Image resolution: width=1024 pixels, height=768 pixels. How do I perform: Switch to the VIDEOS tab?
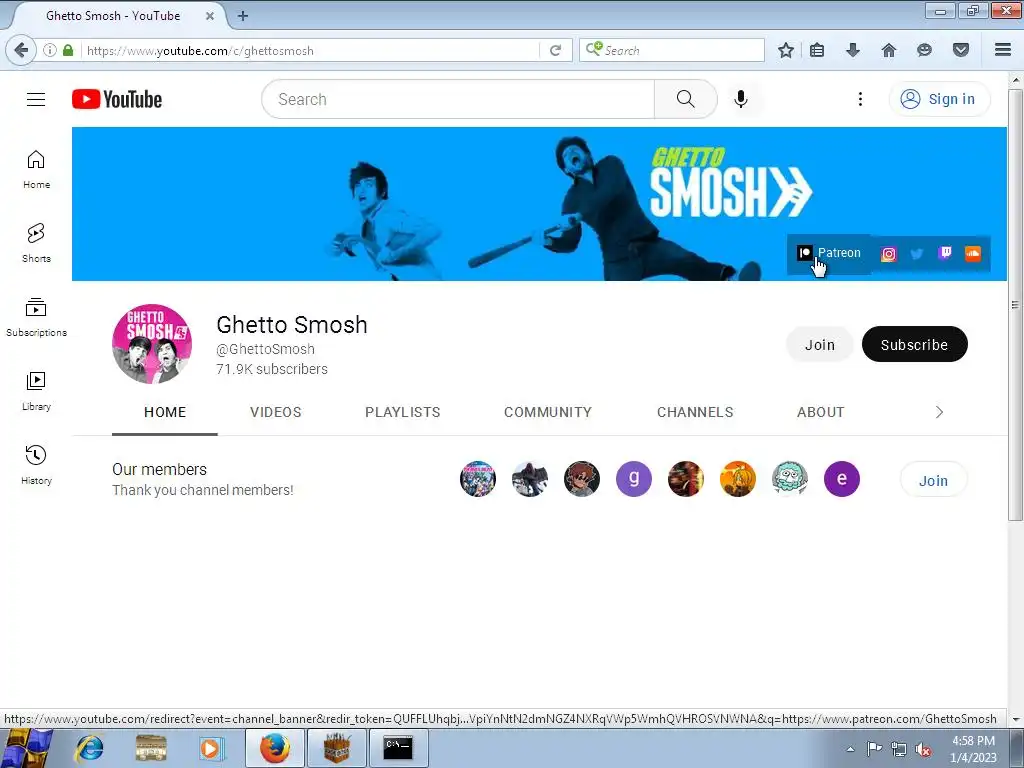pyautogui.click(x=276, y=412)
